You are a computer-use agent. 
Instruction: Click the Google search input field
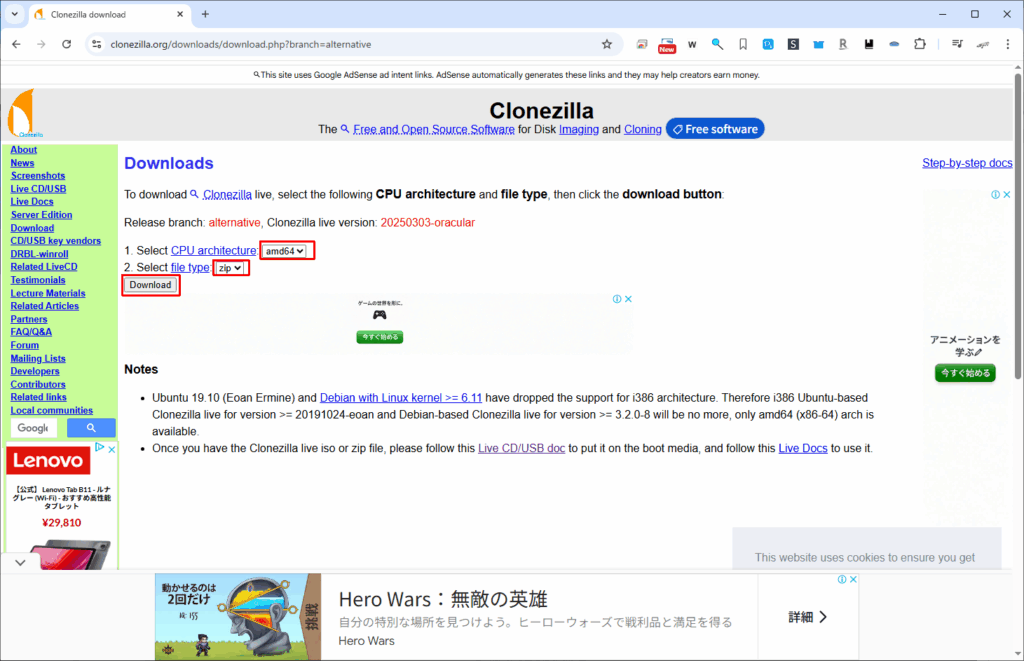coord(34,428)
